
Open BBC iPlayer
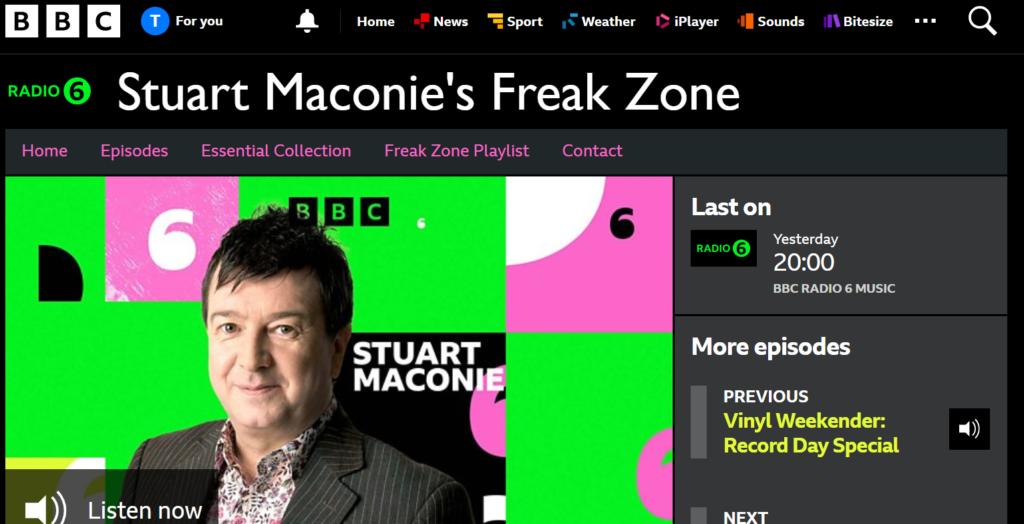click(687, 22)
